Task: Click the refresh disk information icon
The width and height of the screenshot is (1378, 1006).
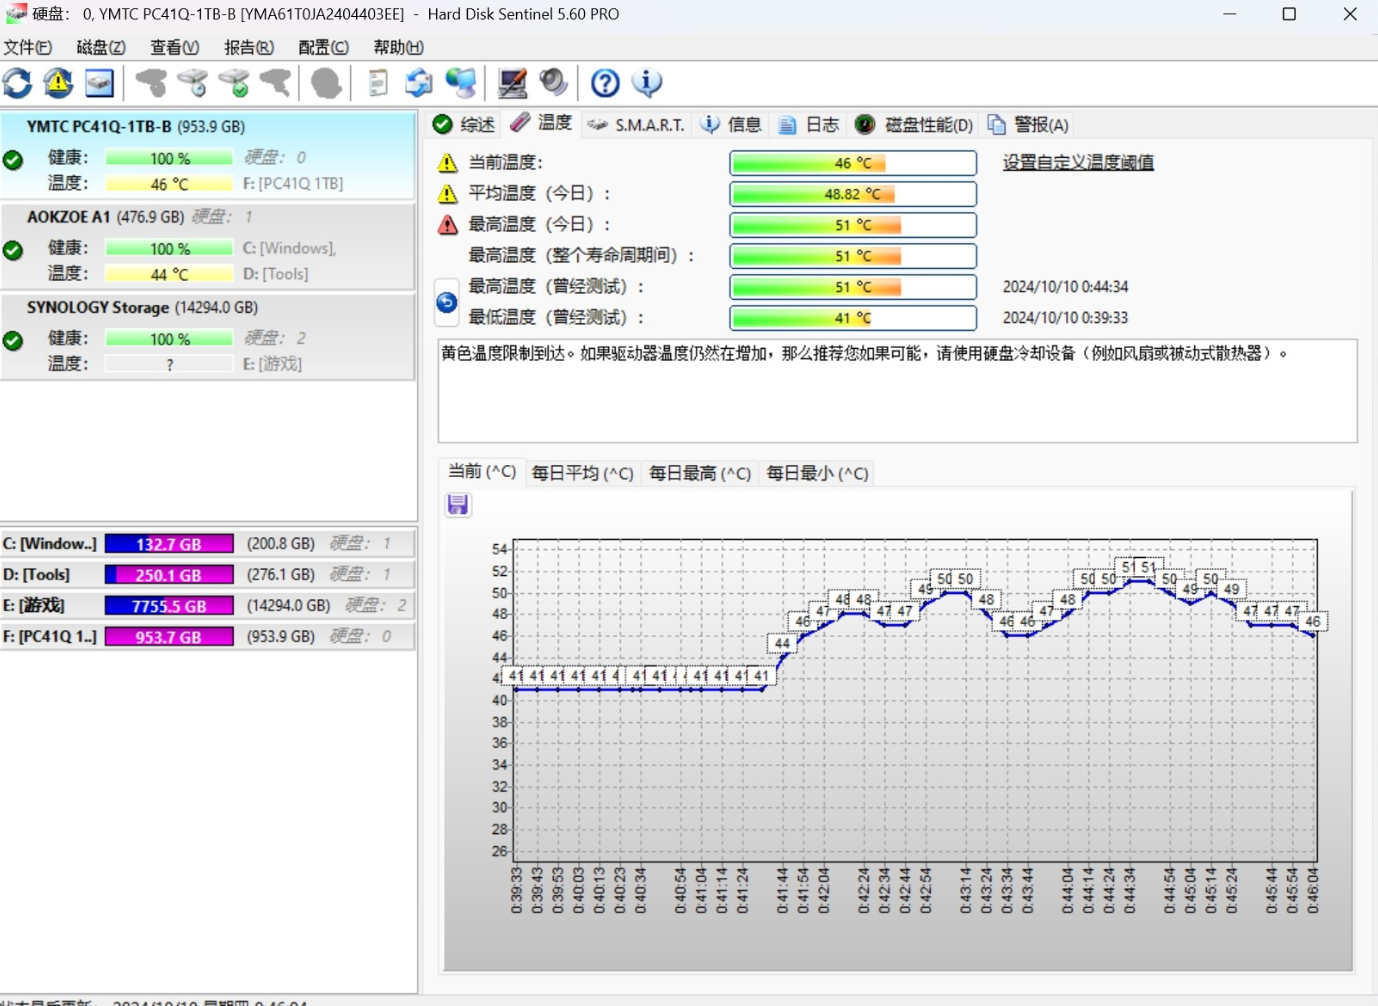Action: click(18, 83)
